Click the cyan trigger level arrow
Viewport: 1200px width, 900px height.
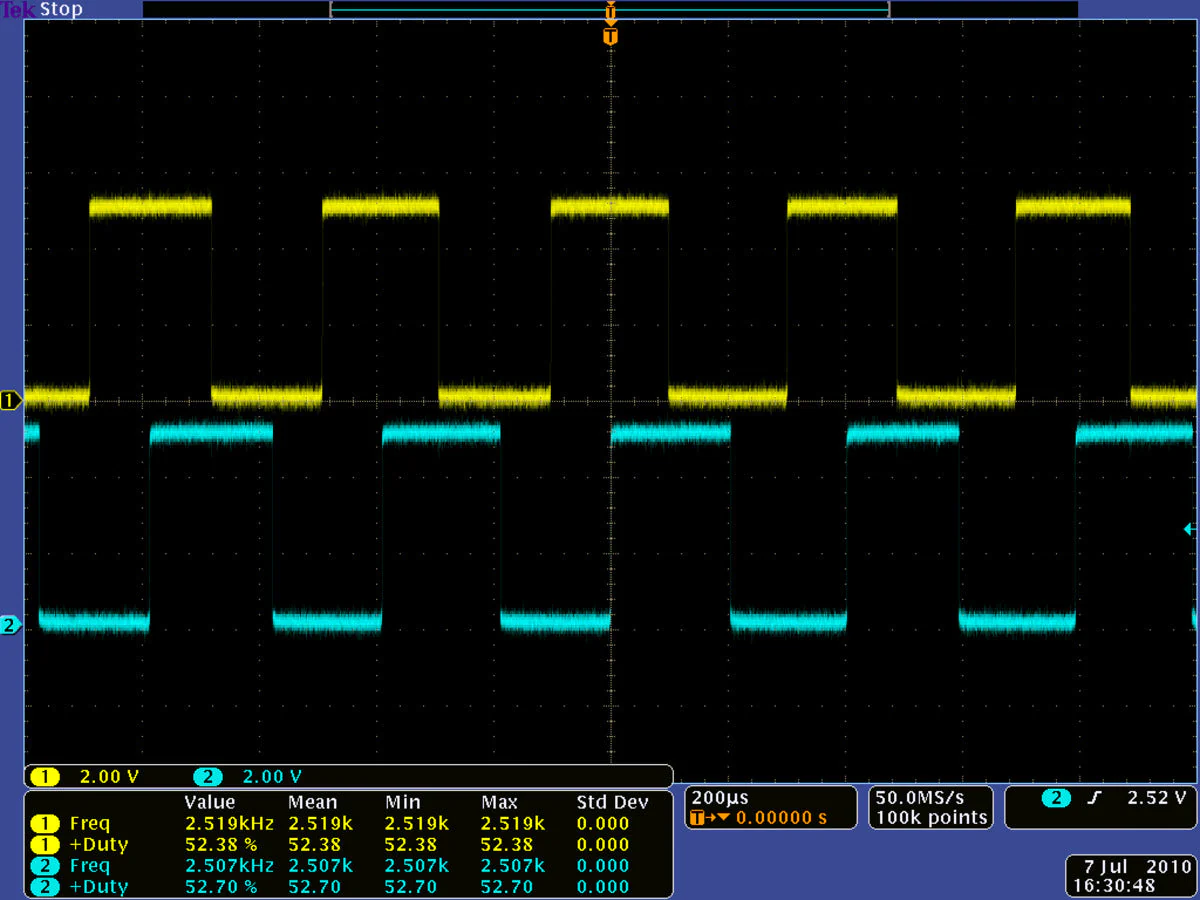pos(1189,529)
